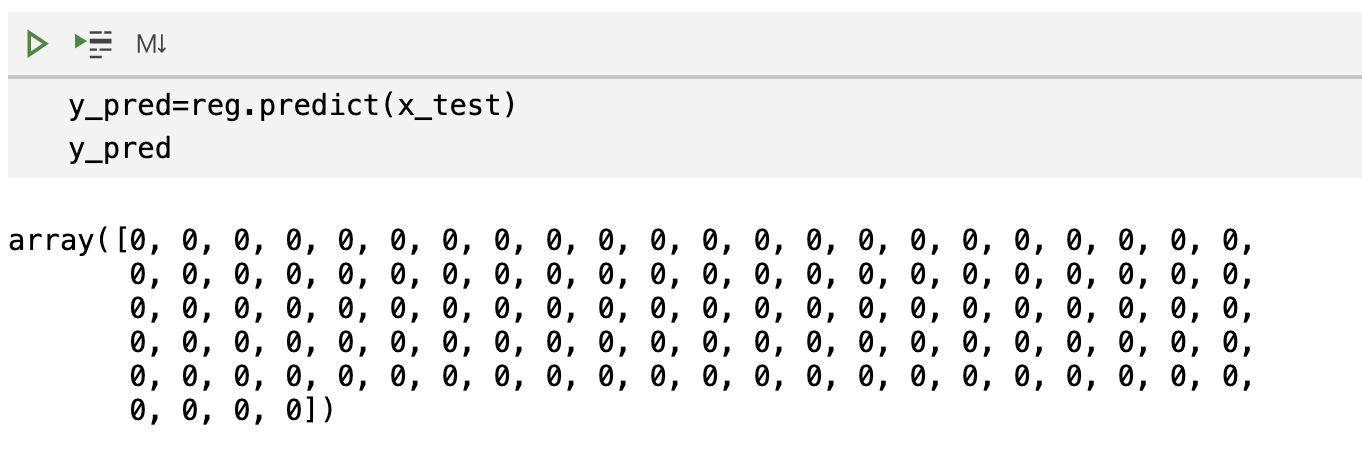Image resolution: width=1362 pixels, height=458 pixels.
Task: Click the first zero on the third output row
Action: pos(138,309)
